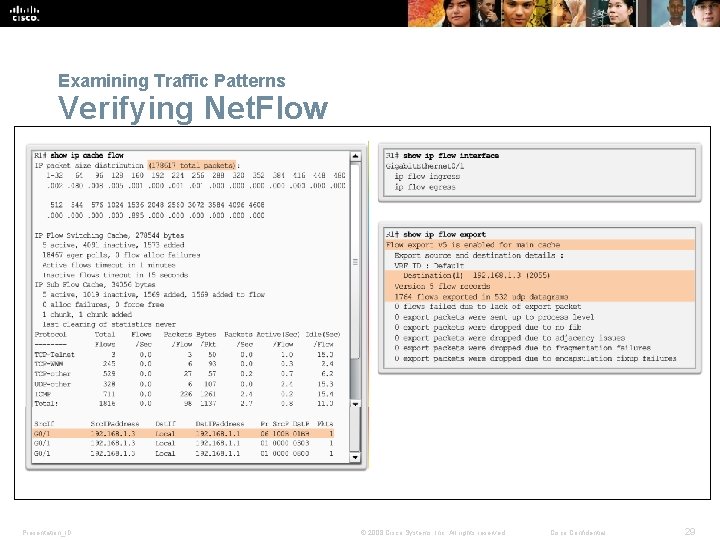Image resolution: width=720 pixels, height=540 pixels.
Task: Click the UDP-other protocol row
Action: tap(184, 384)
